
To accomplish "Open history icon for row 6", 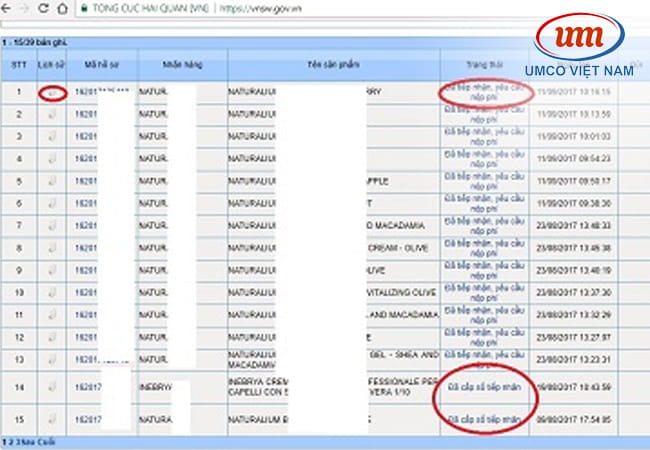I will 52,203.
